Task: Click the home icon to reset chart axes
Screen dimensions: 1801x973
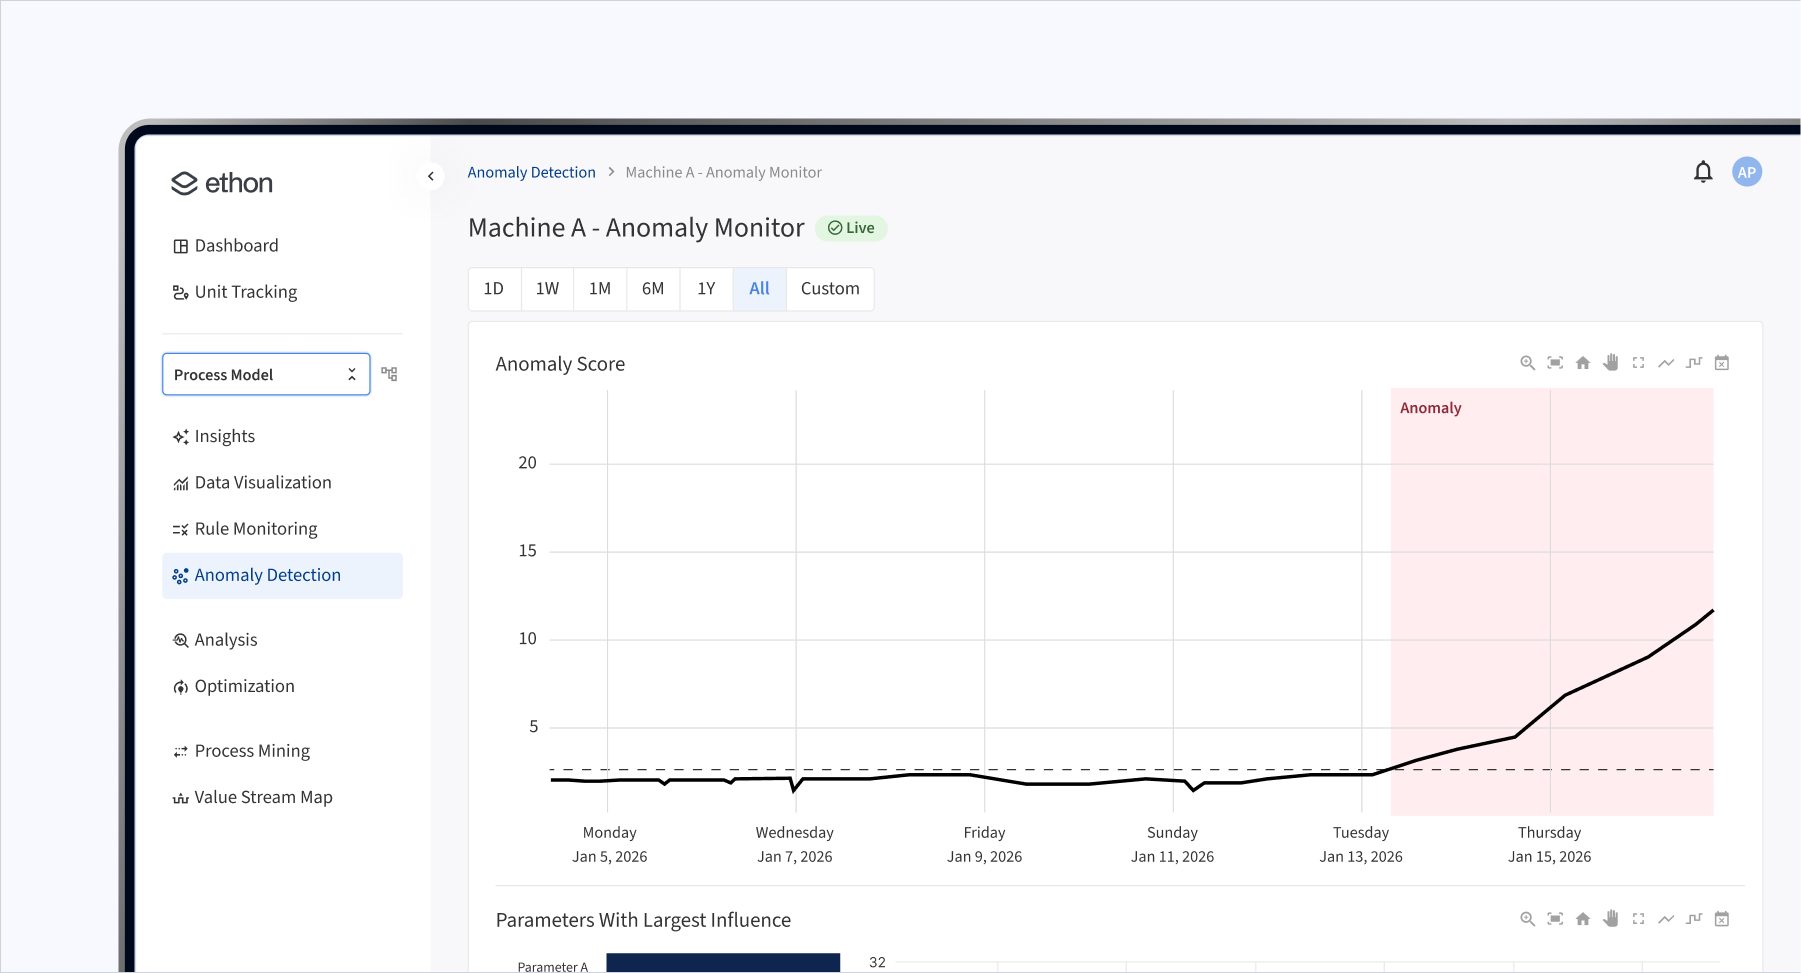Action: coord(1583,362)
